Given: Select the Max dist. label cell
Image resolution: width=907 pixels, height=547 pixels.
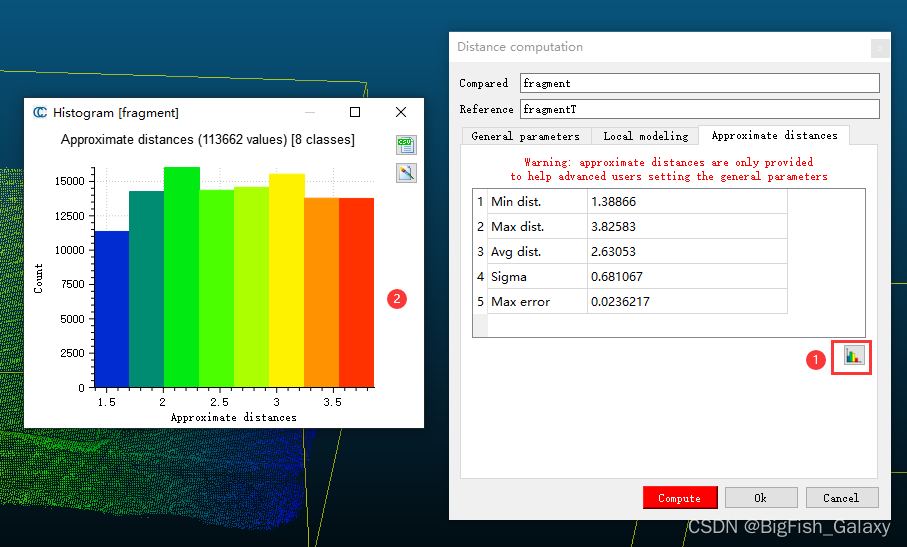Looking at the screenshot, I should point(537,227).
